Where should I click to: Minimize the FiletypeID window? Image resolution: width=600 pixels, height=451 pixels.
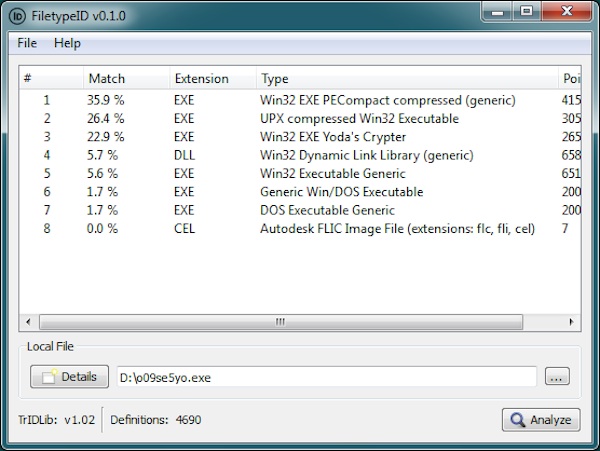[497, 11]
